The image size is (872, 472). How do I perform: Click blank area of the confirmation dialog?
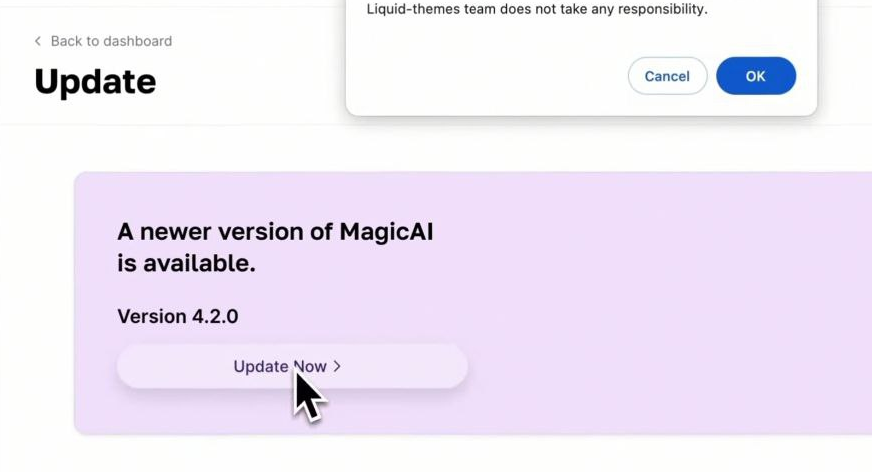pos(480,76)
